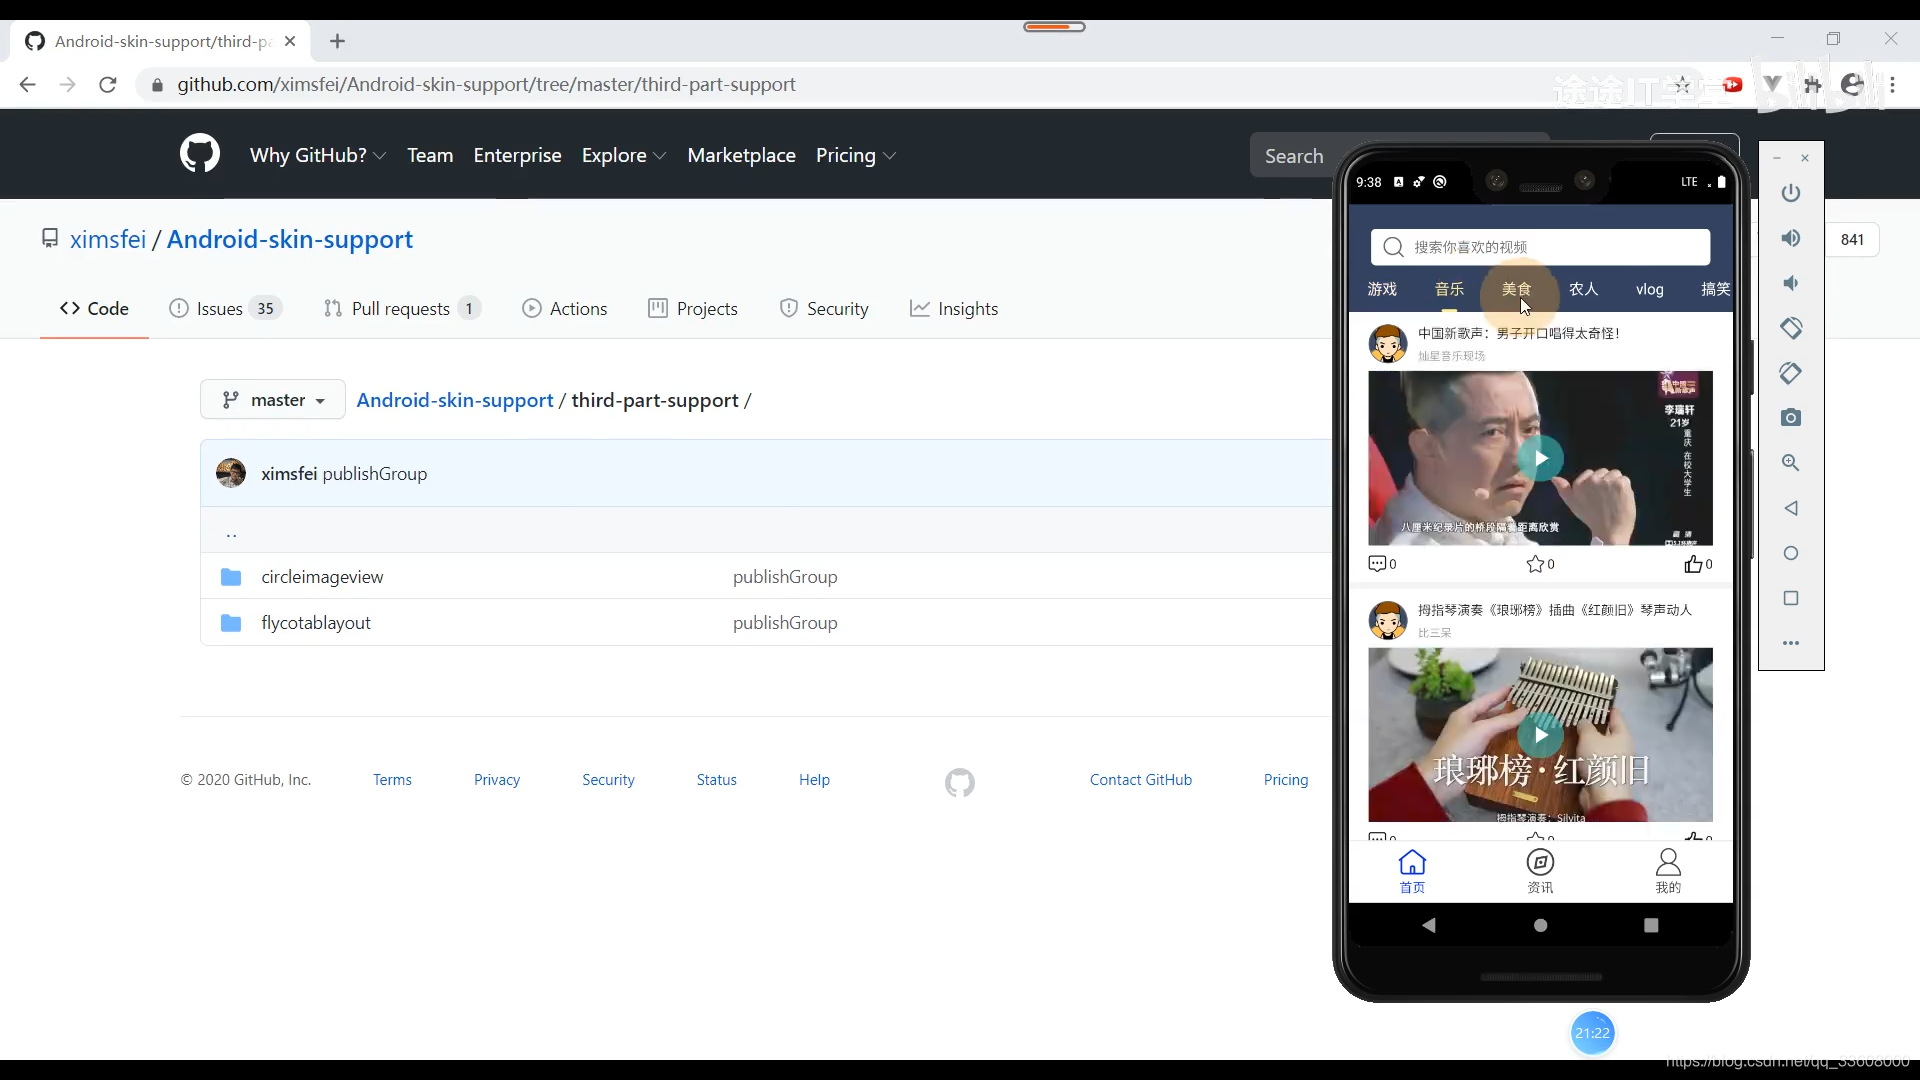The image size is (1920, 1080).
Task: Select the Code tab
Action: (94, 309)
